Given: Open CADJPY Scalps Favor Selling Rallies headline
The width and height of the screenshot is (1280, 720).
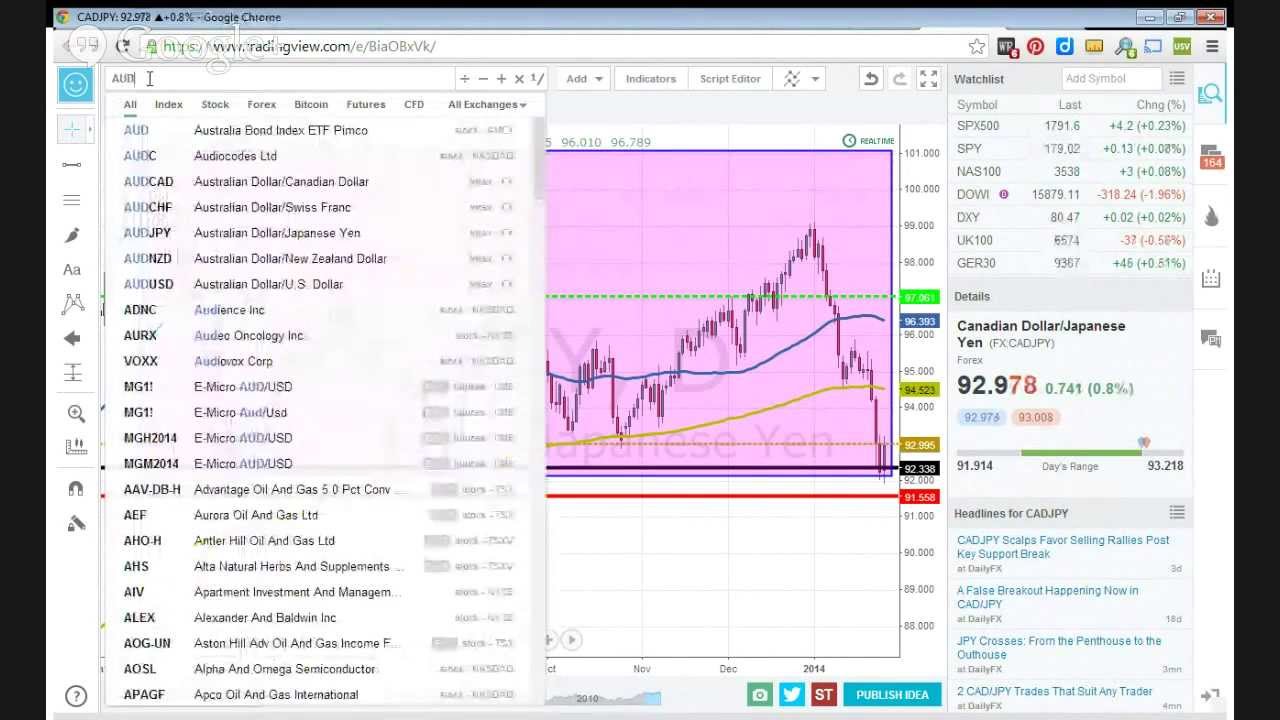Looking at the screenshot, I should (1062, 547).
